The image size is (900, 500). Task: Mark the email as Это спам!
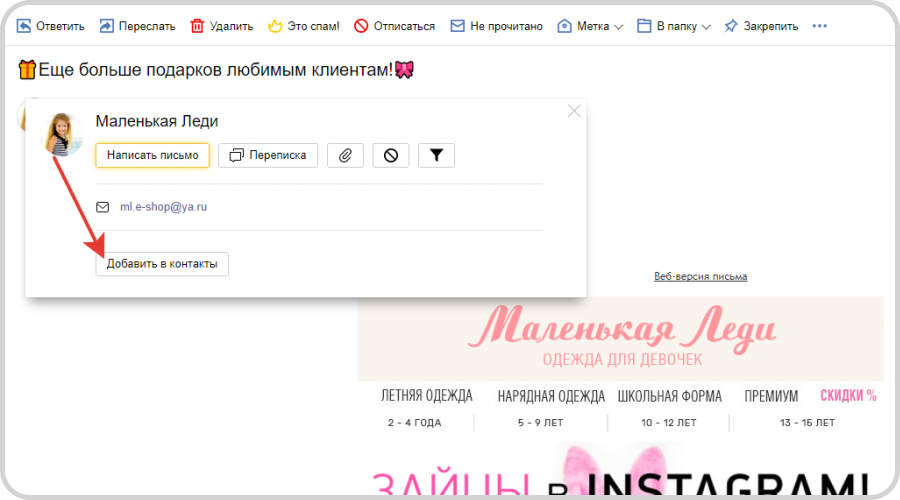point(302,26)
